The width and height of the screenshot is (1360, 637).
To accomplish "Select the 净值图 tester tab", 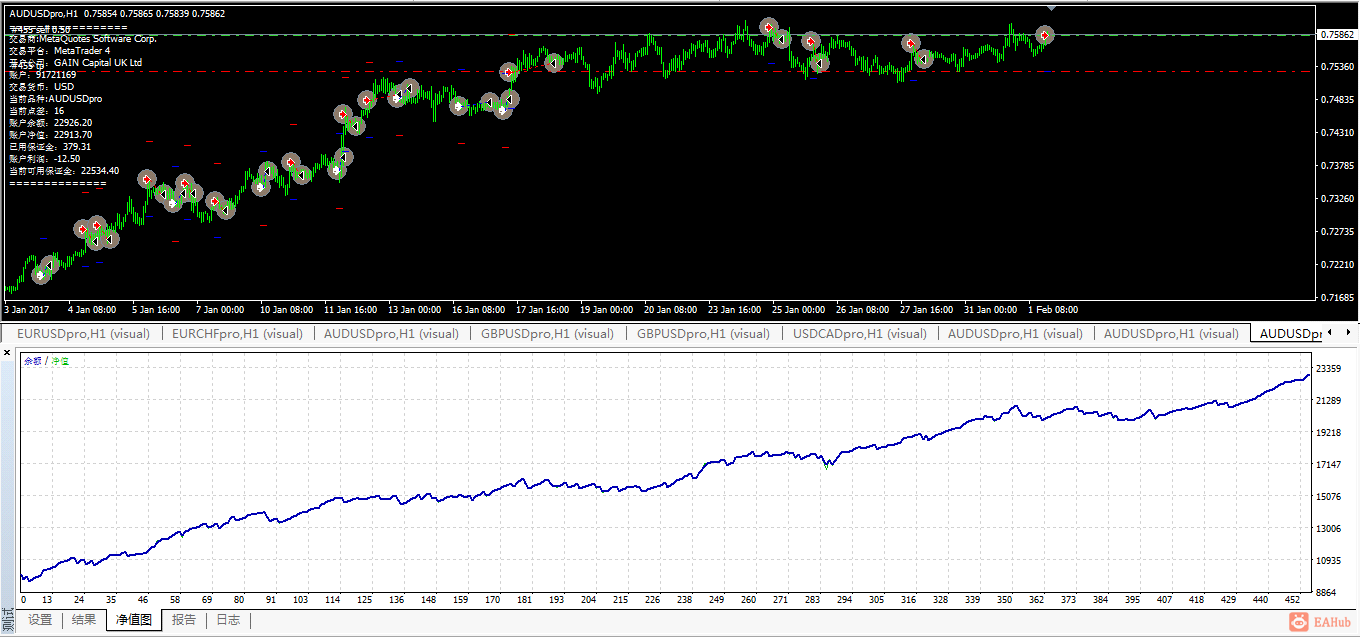I will click(x=133, y=620).
